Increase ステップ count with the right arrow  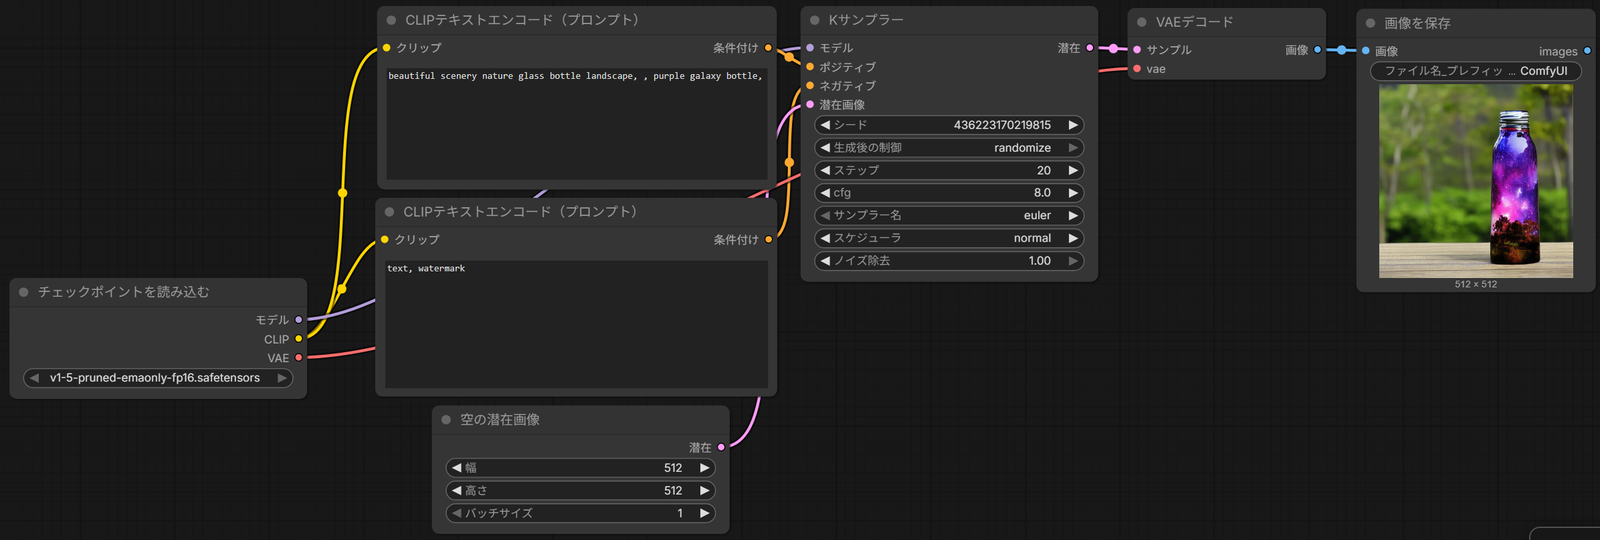click(1073, 170)
